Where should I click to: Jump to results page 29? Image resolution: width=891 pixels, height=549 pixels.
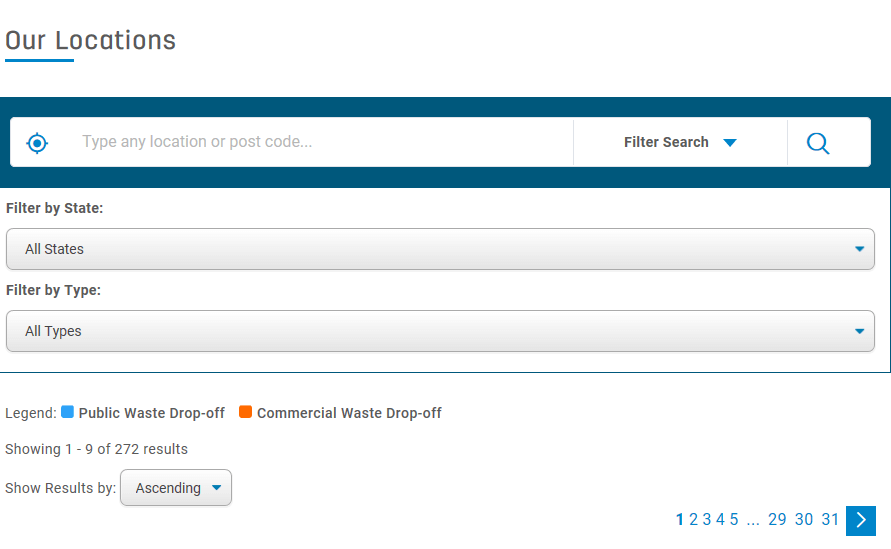[x=777, y=519]
